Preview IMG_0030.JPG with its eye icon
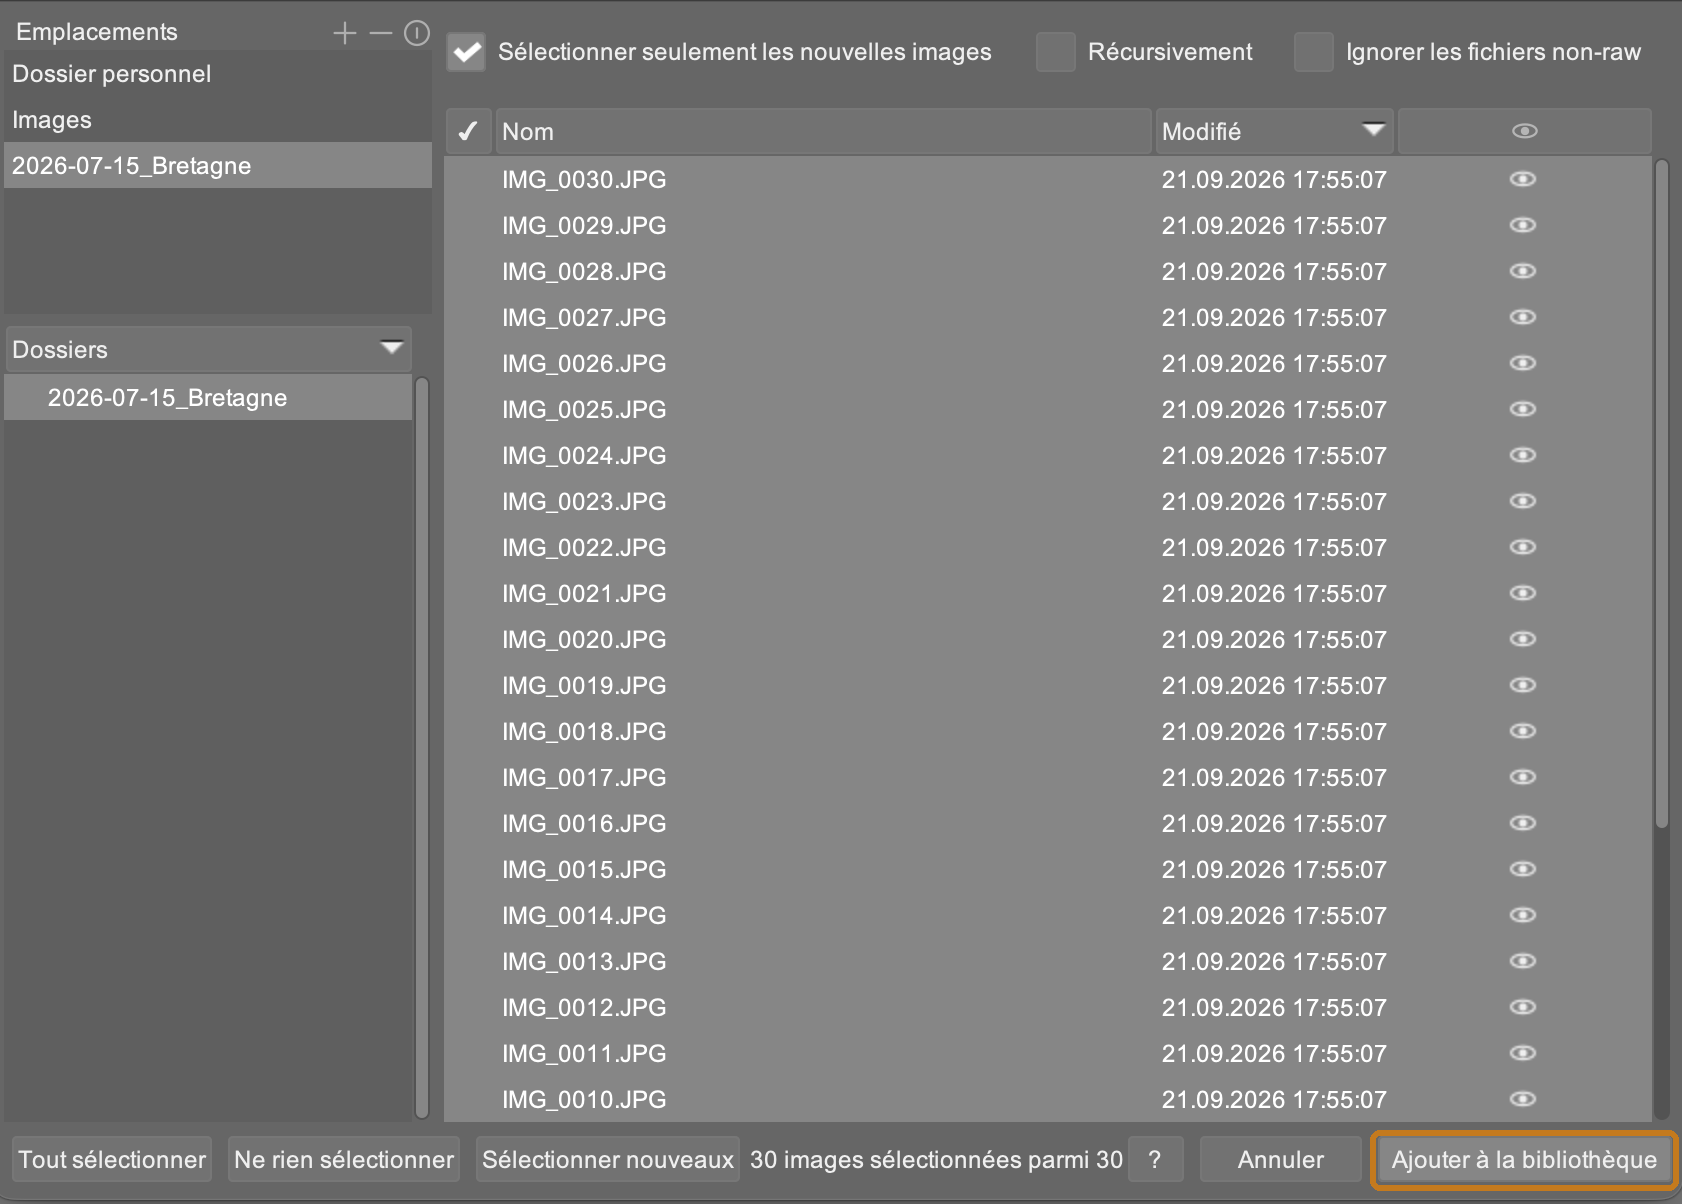This screenshot has height=1204, width=1682. click(x=1523, y=179)
